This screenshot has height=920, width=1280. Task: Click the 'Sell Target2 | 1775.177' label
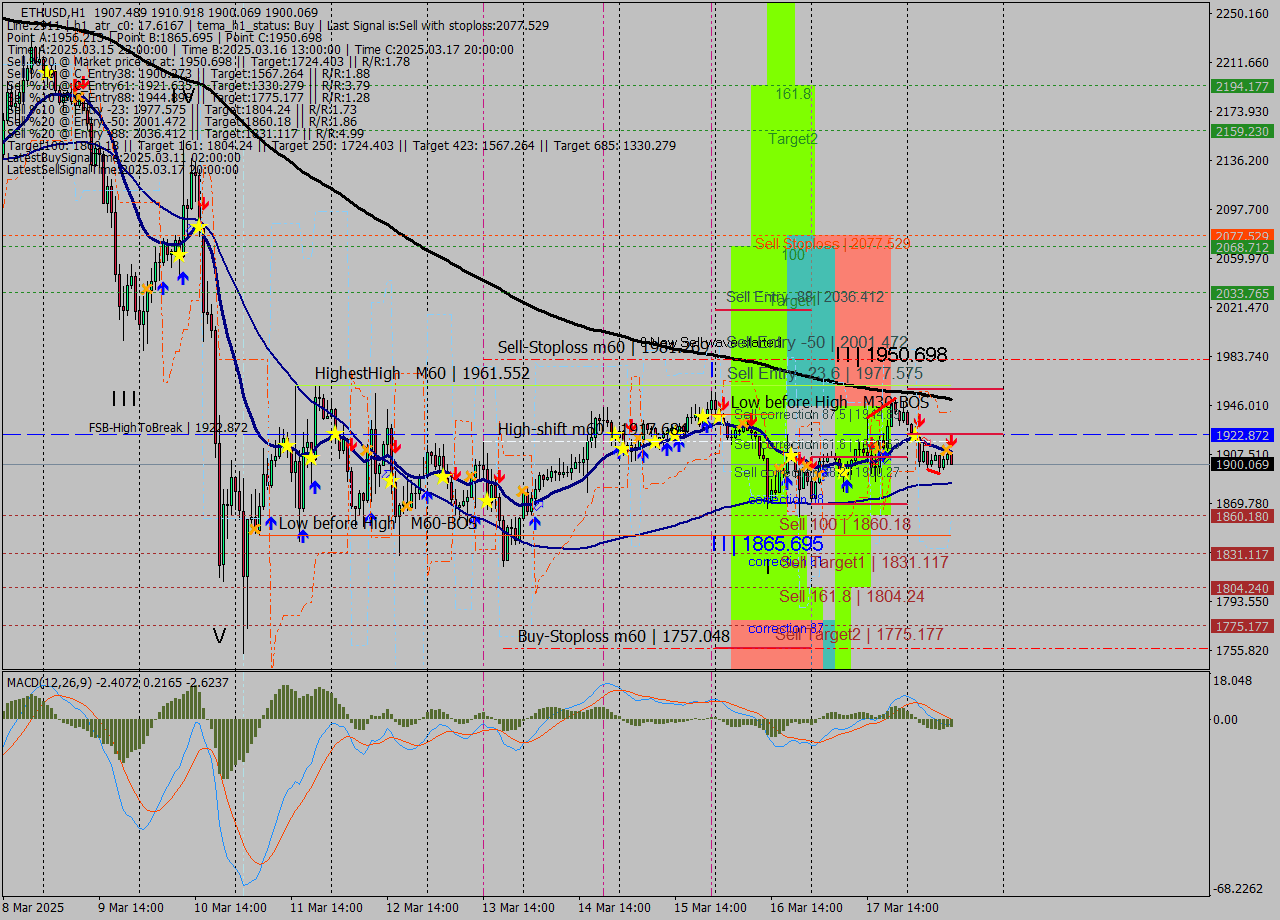(859, 634)
